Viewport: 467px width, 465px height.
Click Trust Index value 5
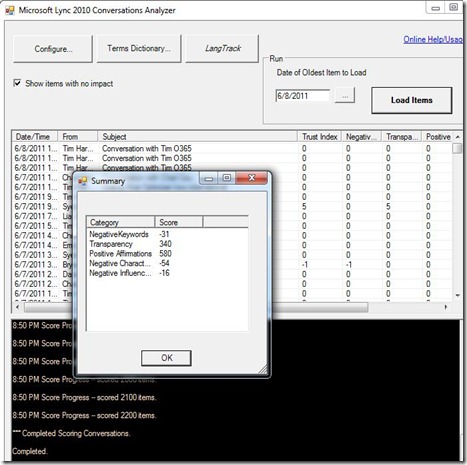pyautogui.click(x=304, y=206)
